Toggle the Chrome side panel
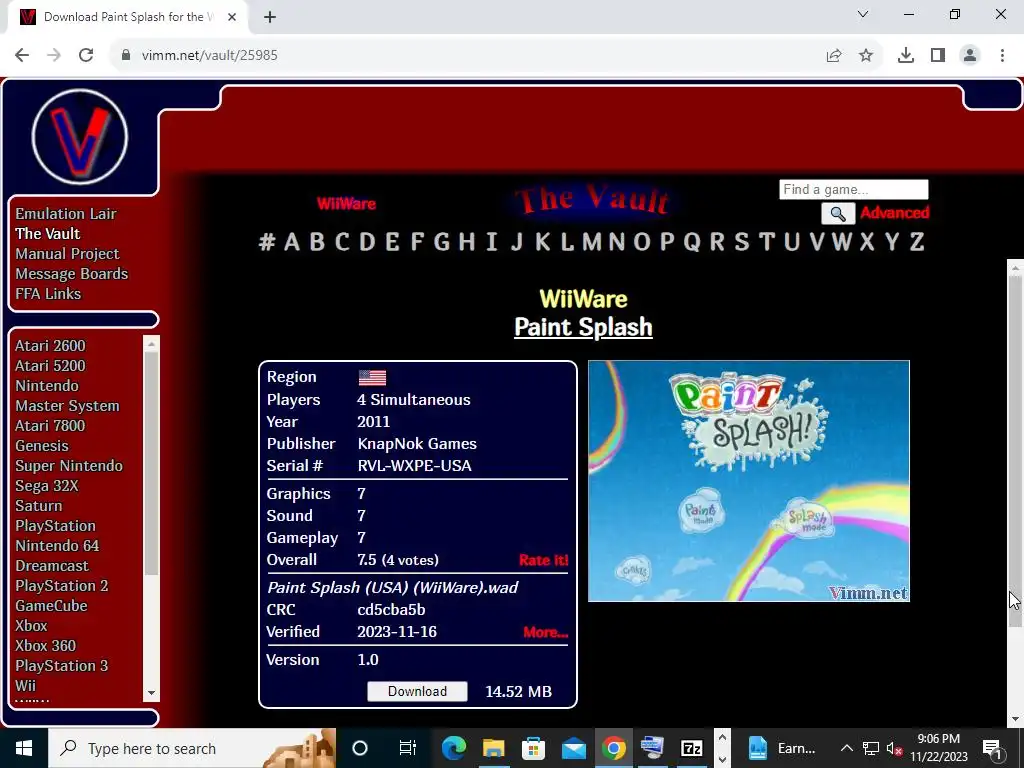The image size is (1024, 768). (x=938, y=56)
